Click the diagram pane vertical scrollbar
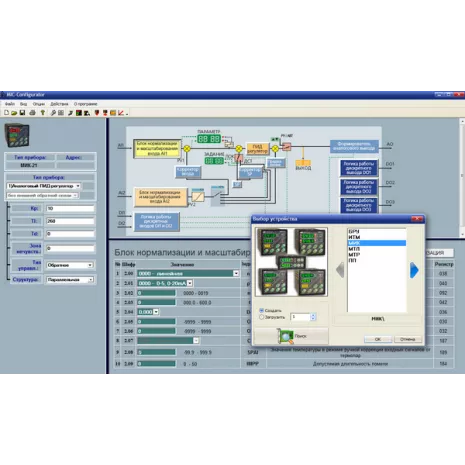 pos(462,178)
